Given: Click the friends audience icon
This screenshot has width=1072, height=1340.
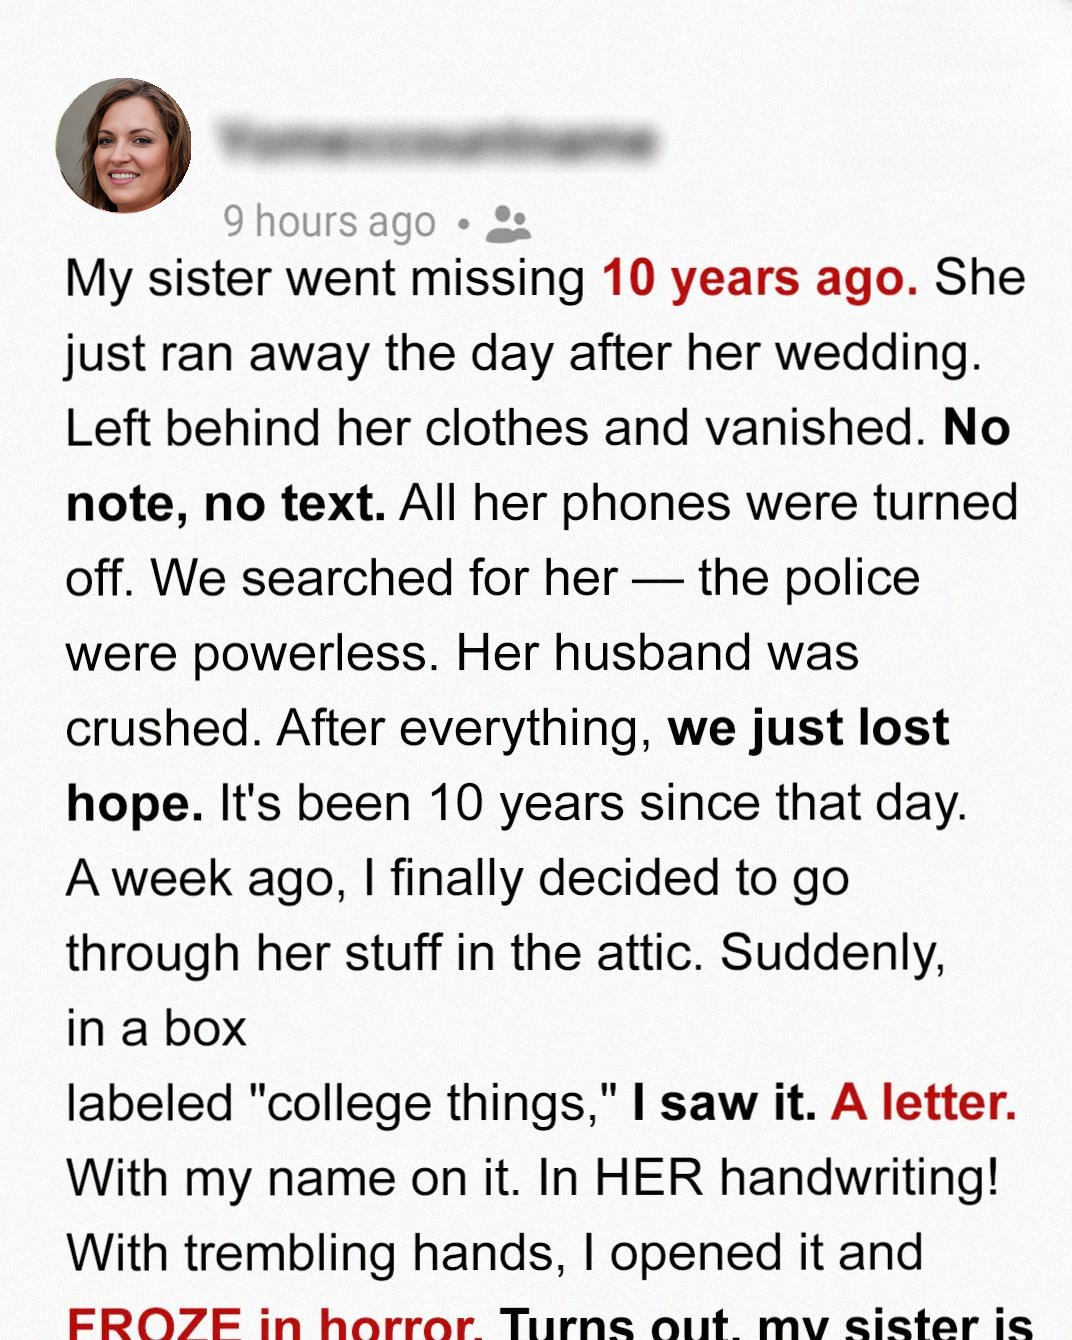Looking at the screenshot, I should pos(508,224).
